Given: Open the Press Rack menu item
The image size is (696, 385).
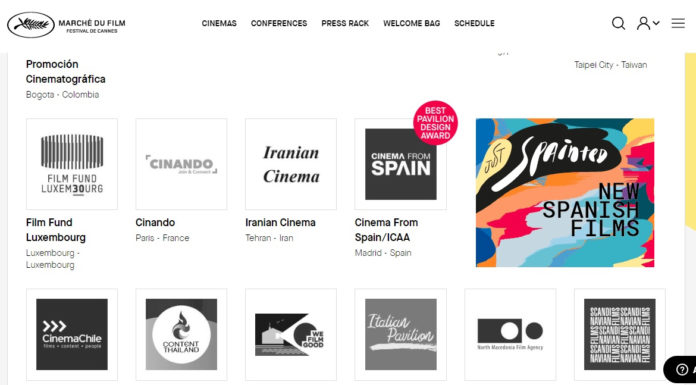Looking at the screenshot, I should coord(345,24).
